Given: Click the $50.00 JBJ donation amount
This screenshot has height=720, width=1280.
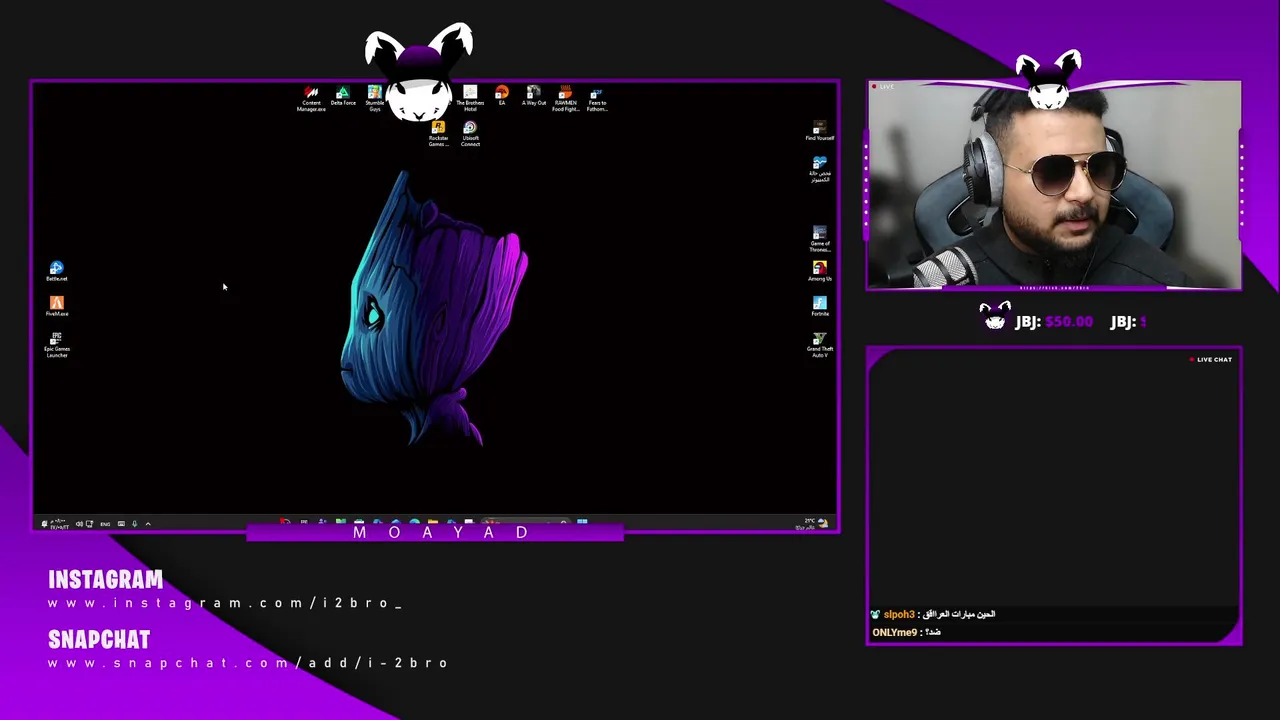Looking at the screenshot, I should click(1069, 321).
